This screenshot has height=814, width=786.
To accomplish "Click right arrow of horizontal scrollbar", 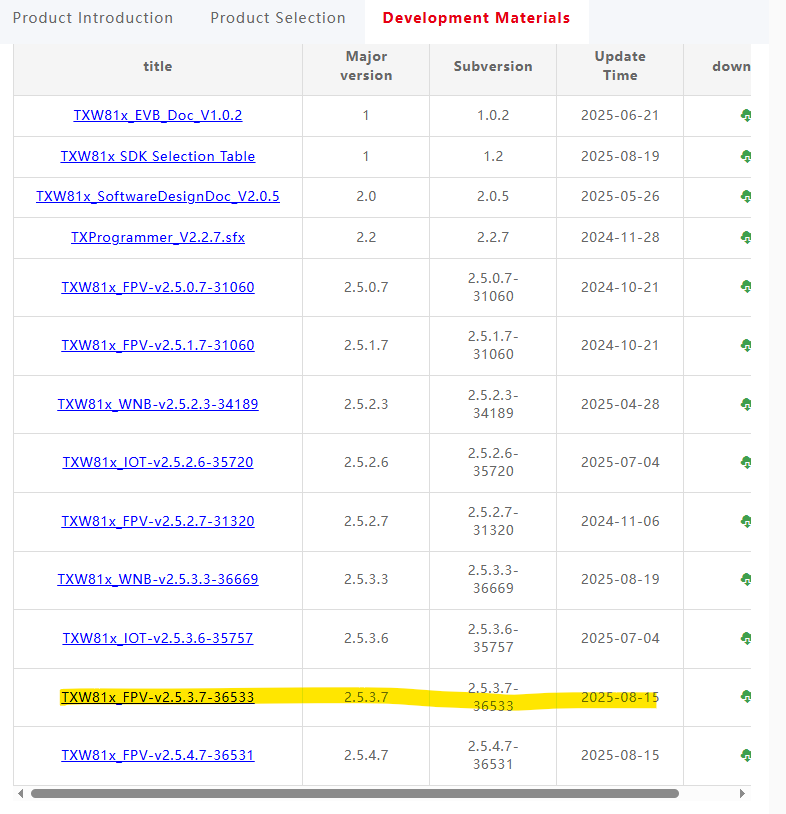I will pos(742,794).
